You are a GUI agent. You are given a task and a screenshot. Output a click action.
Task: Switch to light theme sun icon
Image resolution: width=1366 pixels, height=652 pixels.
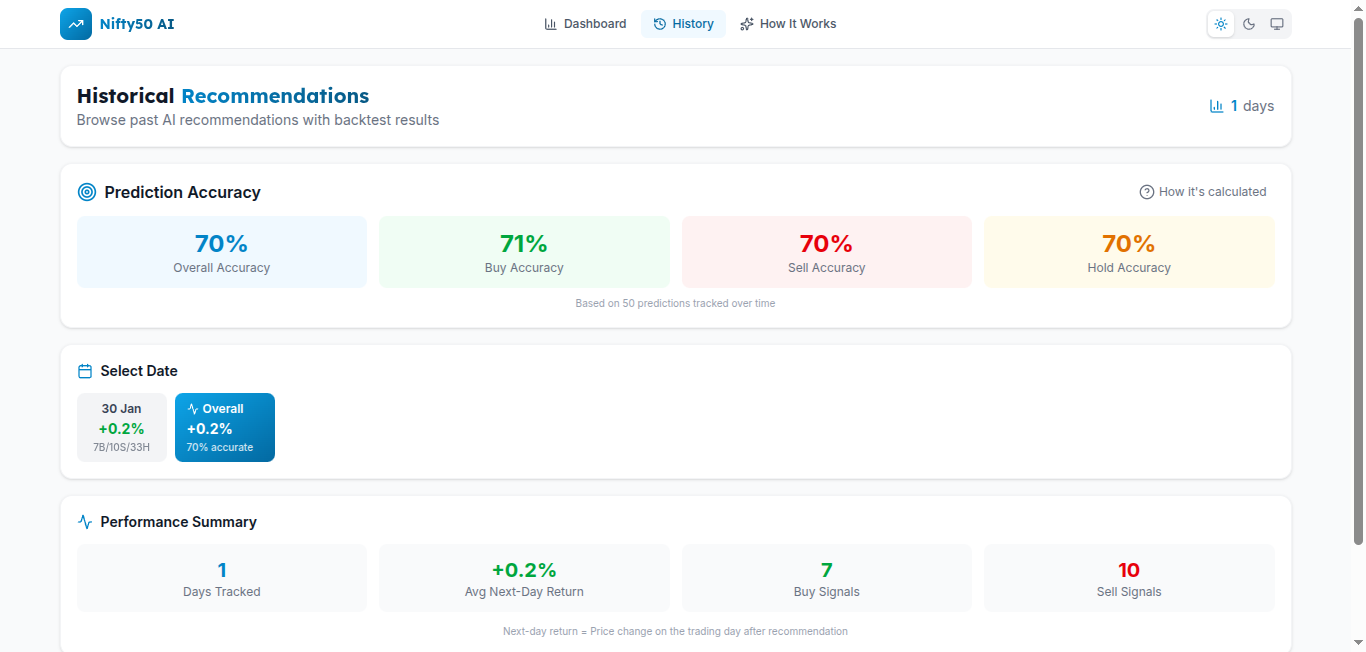point(1221,24)
